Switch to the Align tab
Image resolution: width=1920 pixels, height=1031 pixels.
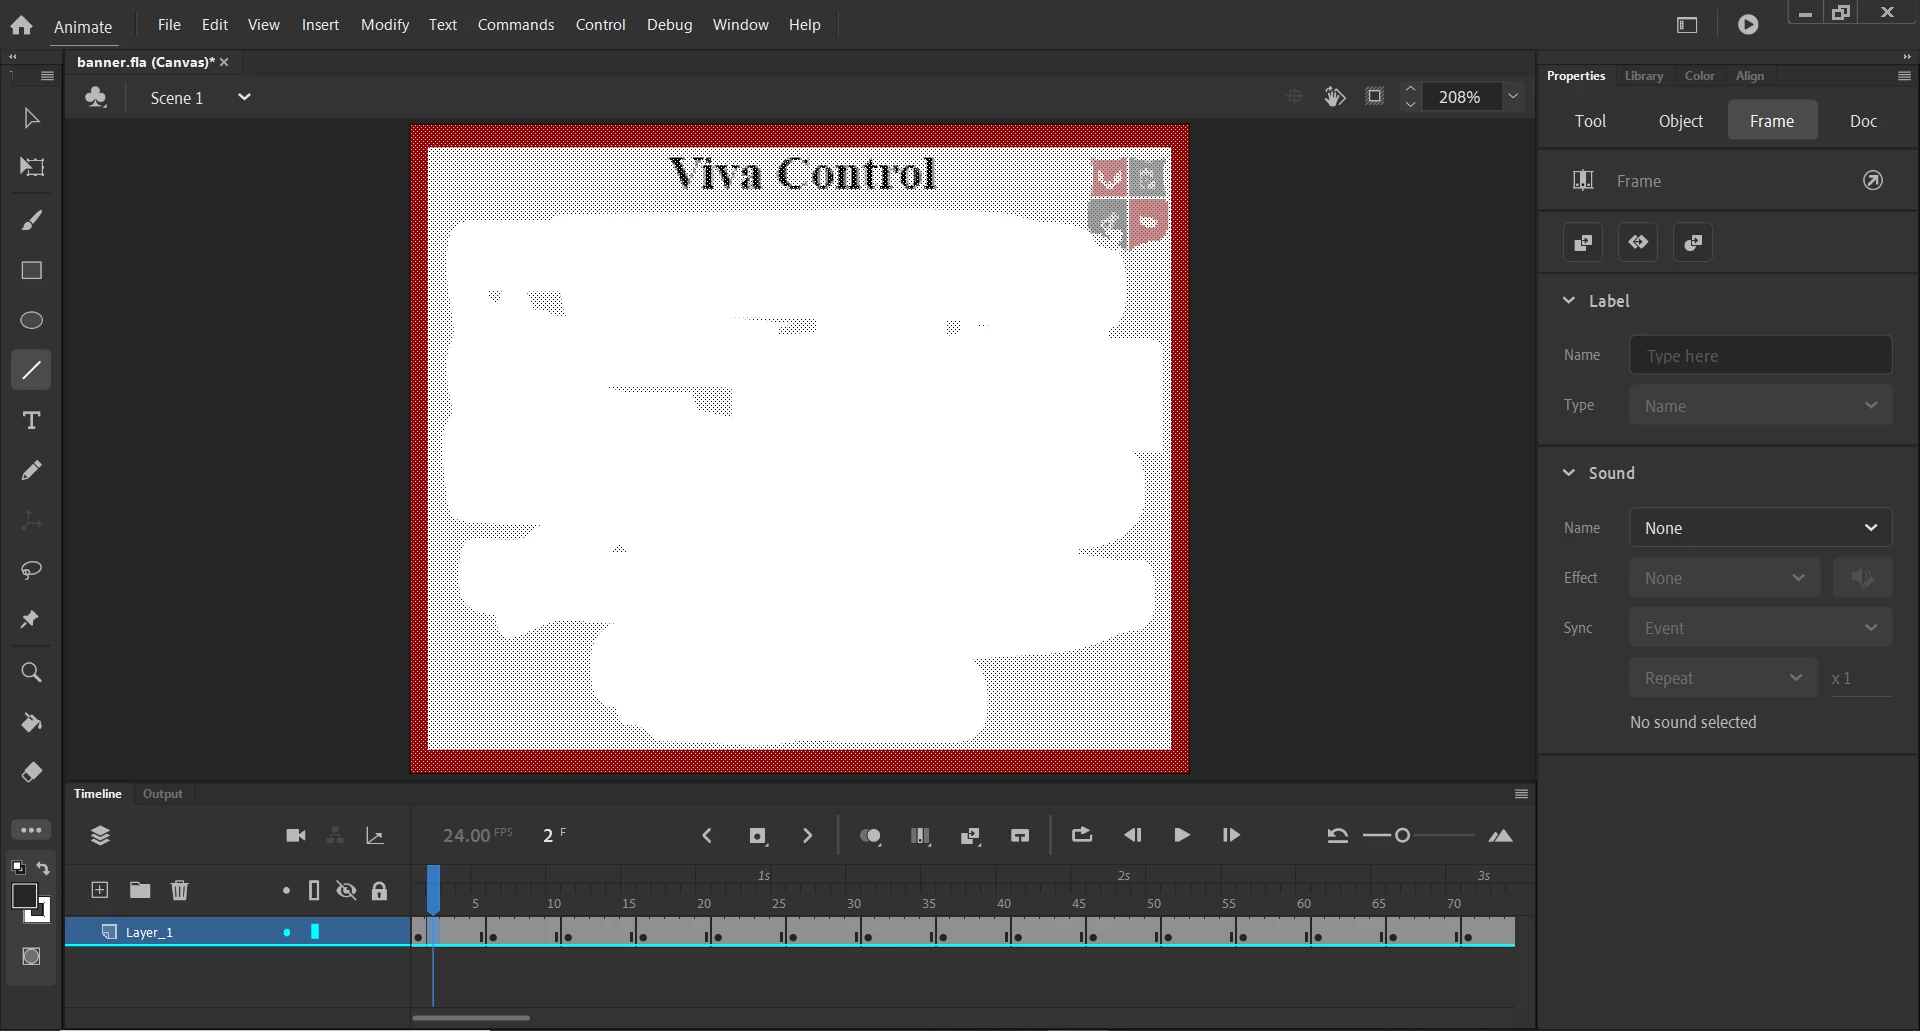[x=1750, y=76]
